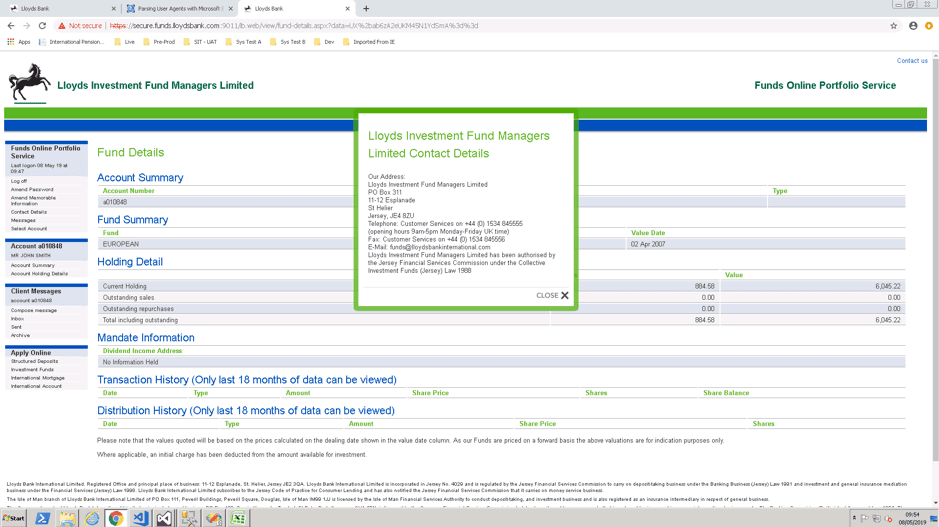Click the Contact us link

tap(911, 60)
